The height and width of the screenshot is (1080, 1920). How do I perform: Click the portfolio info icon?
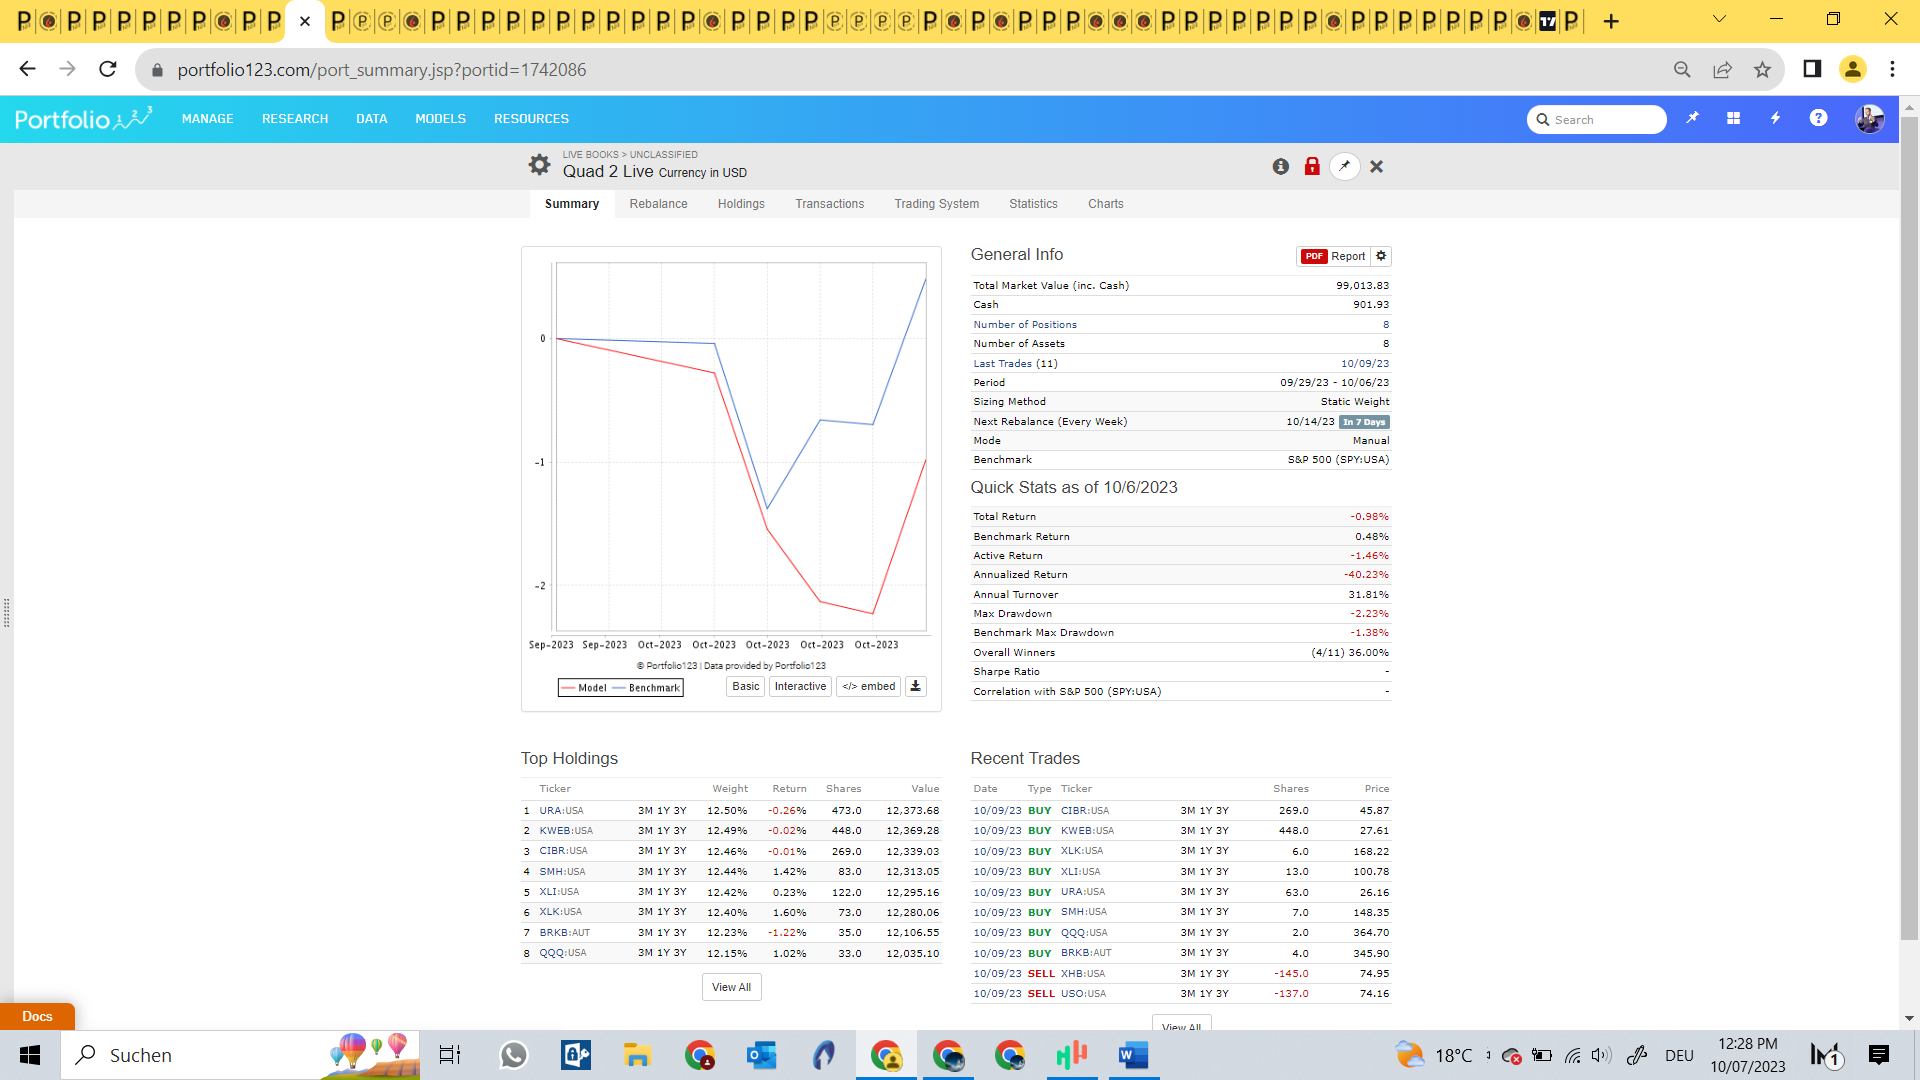coord(1281,167)
